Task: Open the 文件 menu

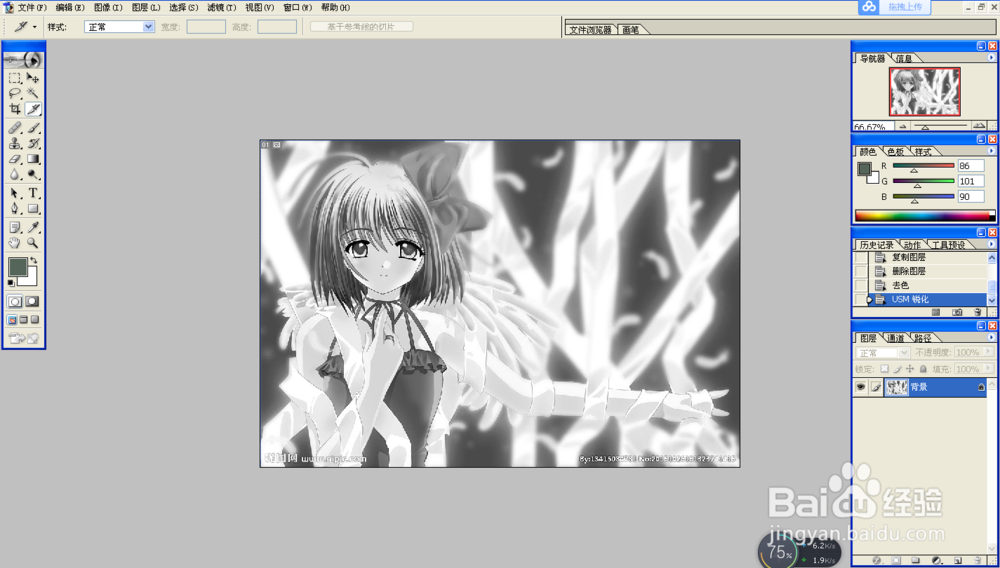Action: tap(31, 8)
